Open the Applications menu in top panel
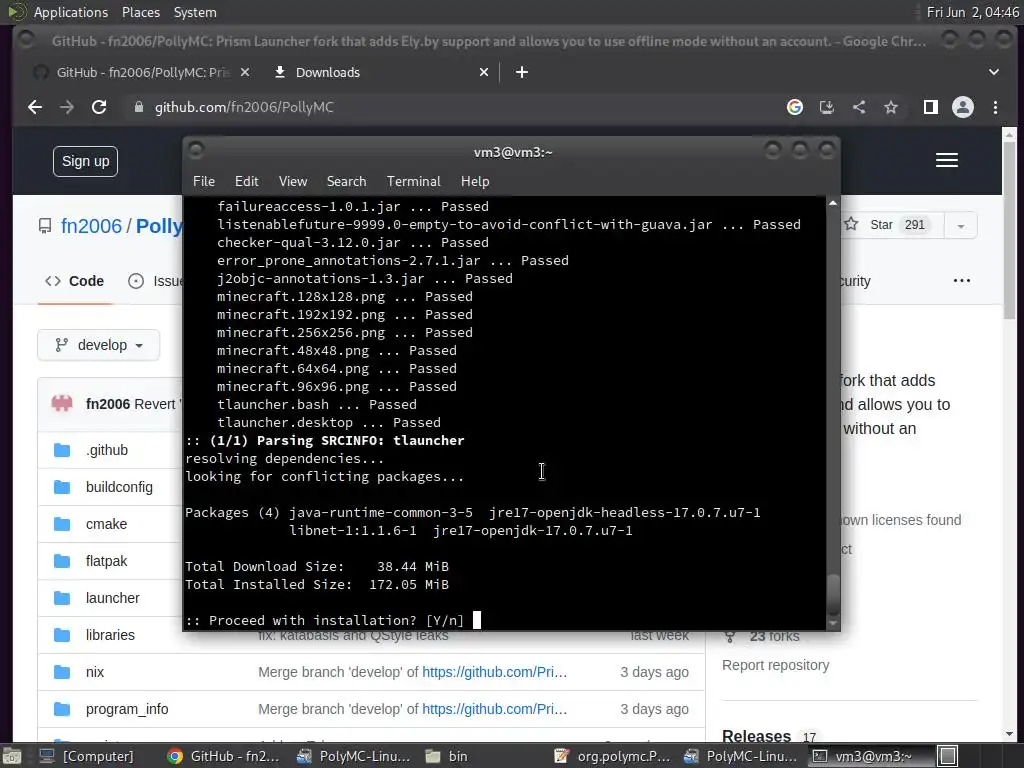1024x768 pixels. point(71,12)
